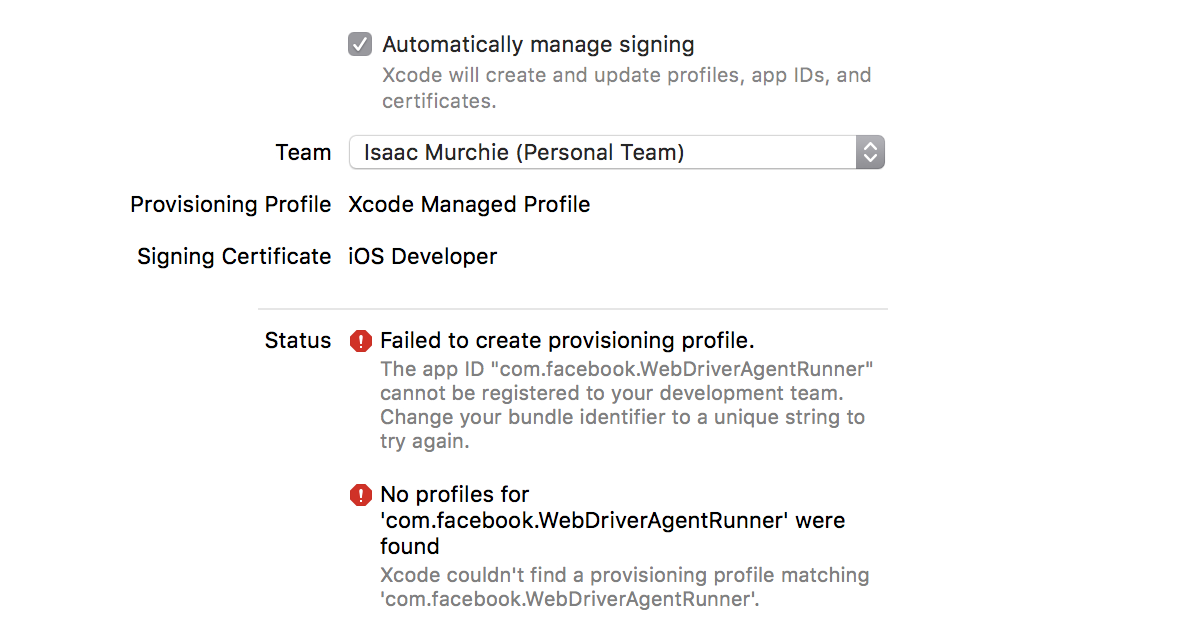Click the 'iOS Developer' certificate text
The width and height of the screenshot is (1192, 634).
[422, 256]
